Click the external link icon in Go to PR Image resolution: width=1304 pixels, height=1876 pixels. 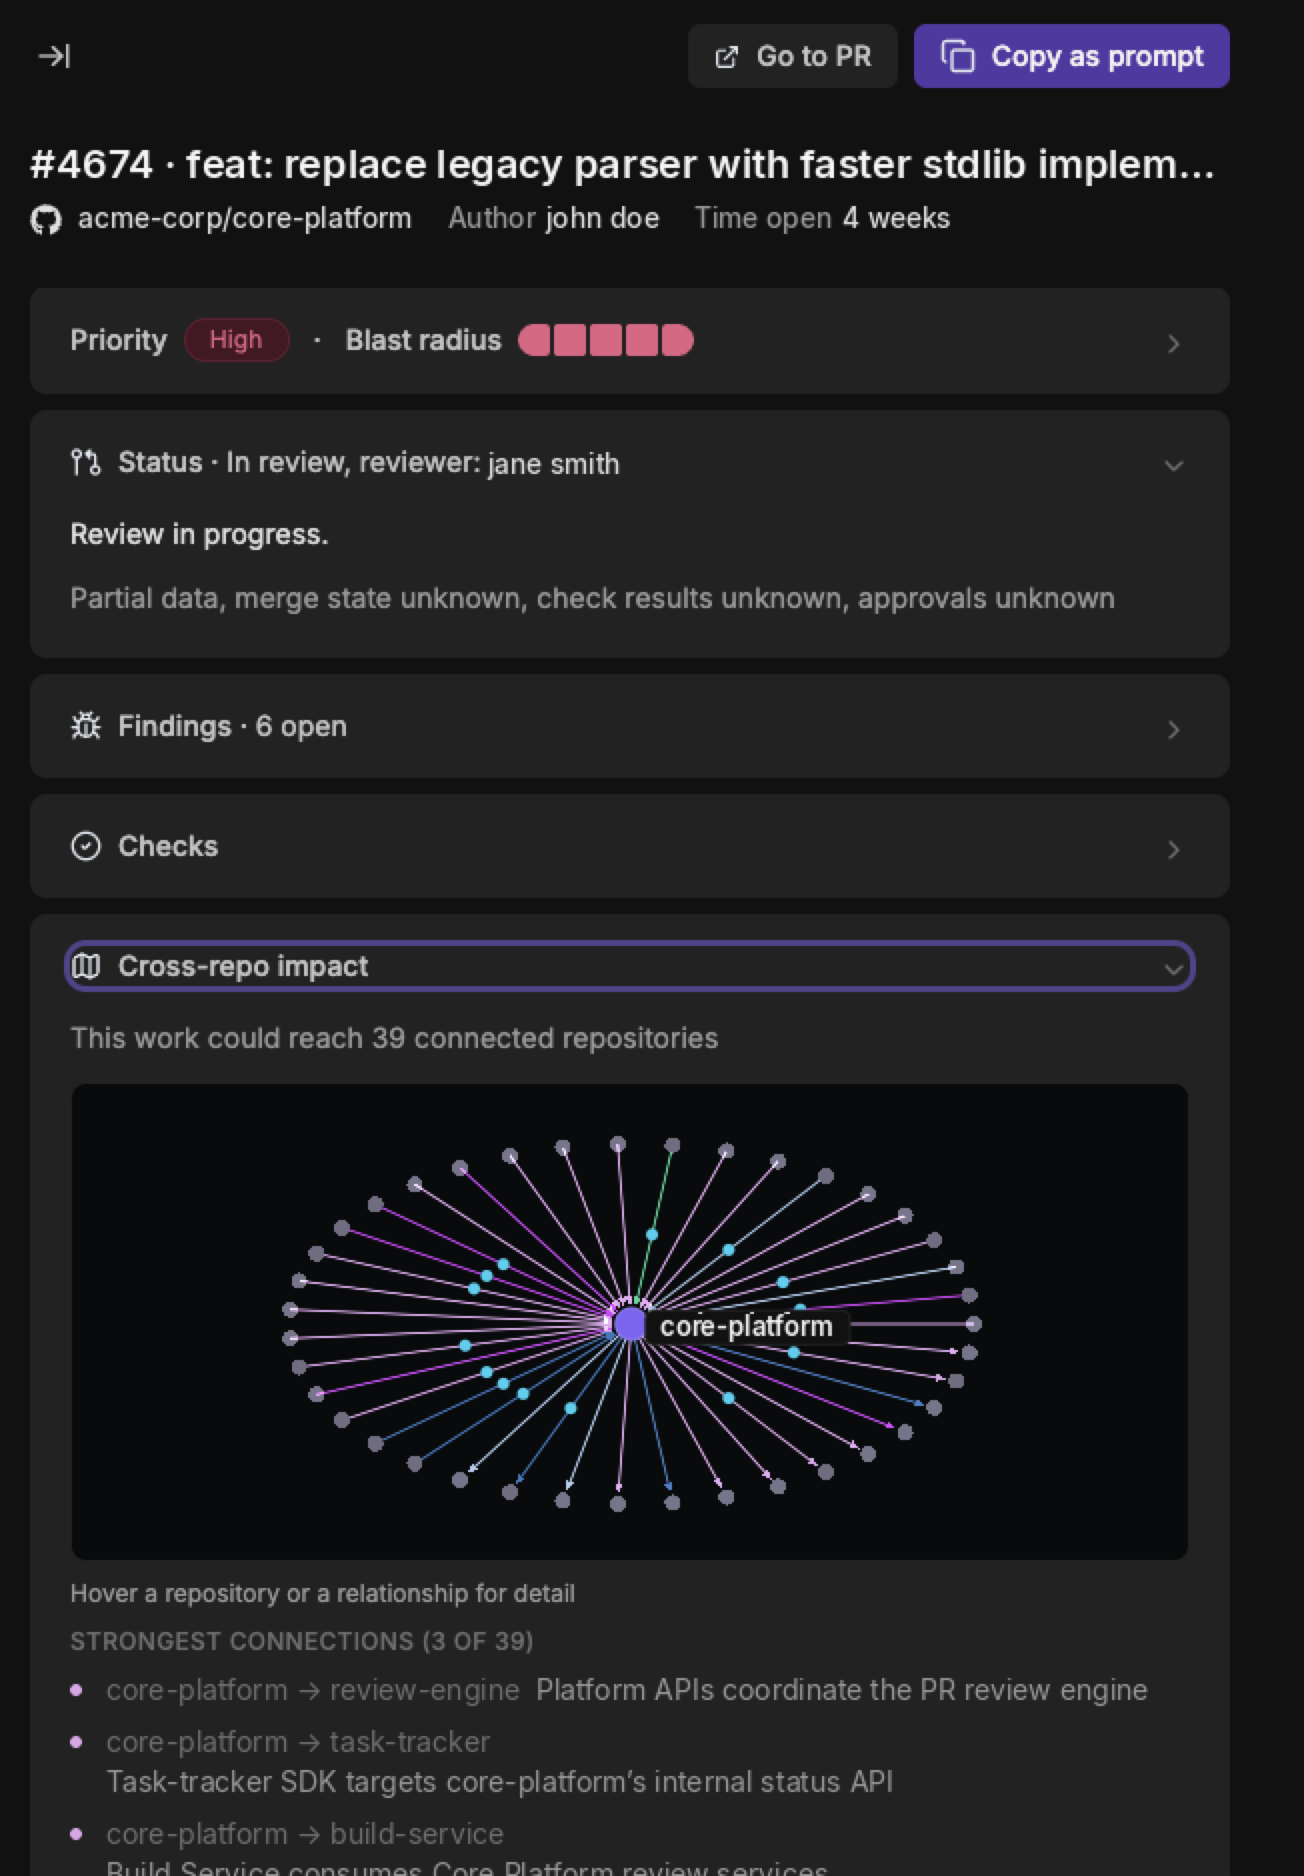(x=727, y=57)
